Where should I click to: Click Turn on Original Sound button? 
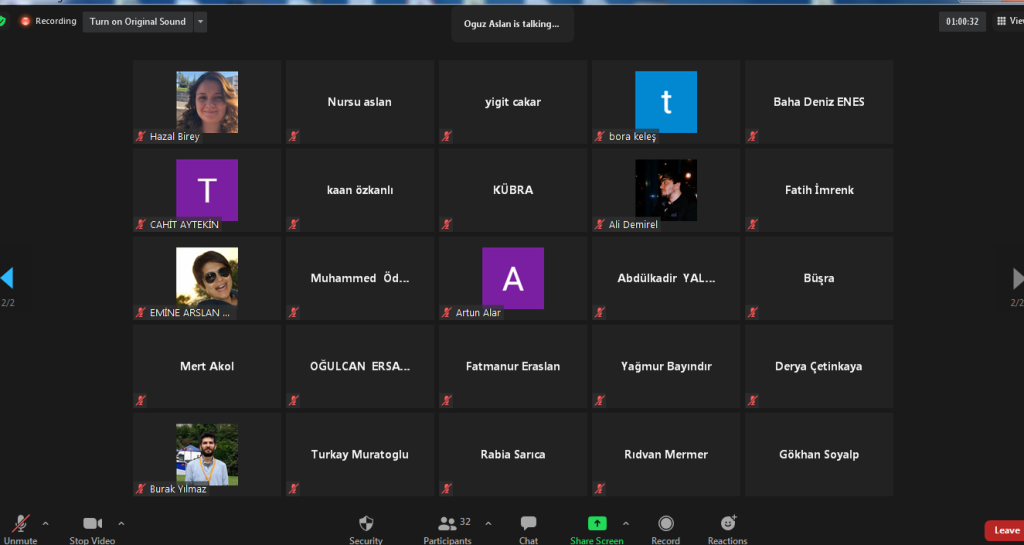coord(138,21)
